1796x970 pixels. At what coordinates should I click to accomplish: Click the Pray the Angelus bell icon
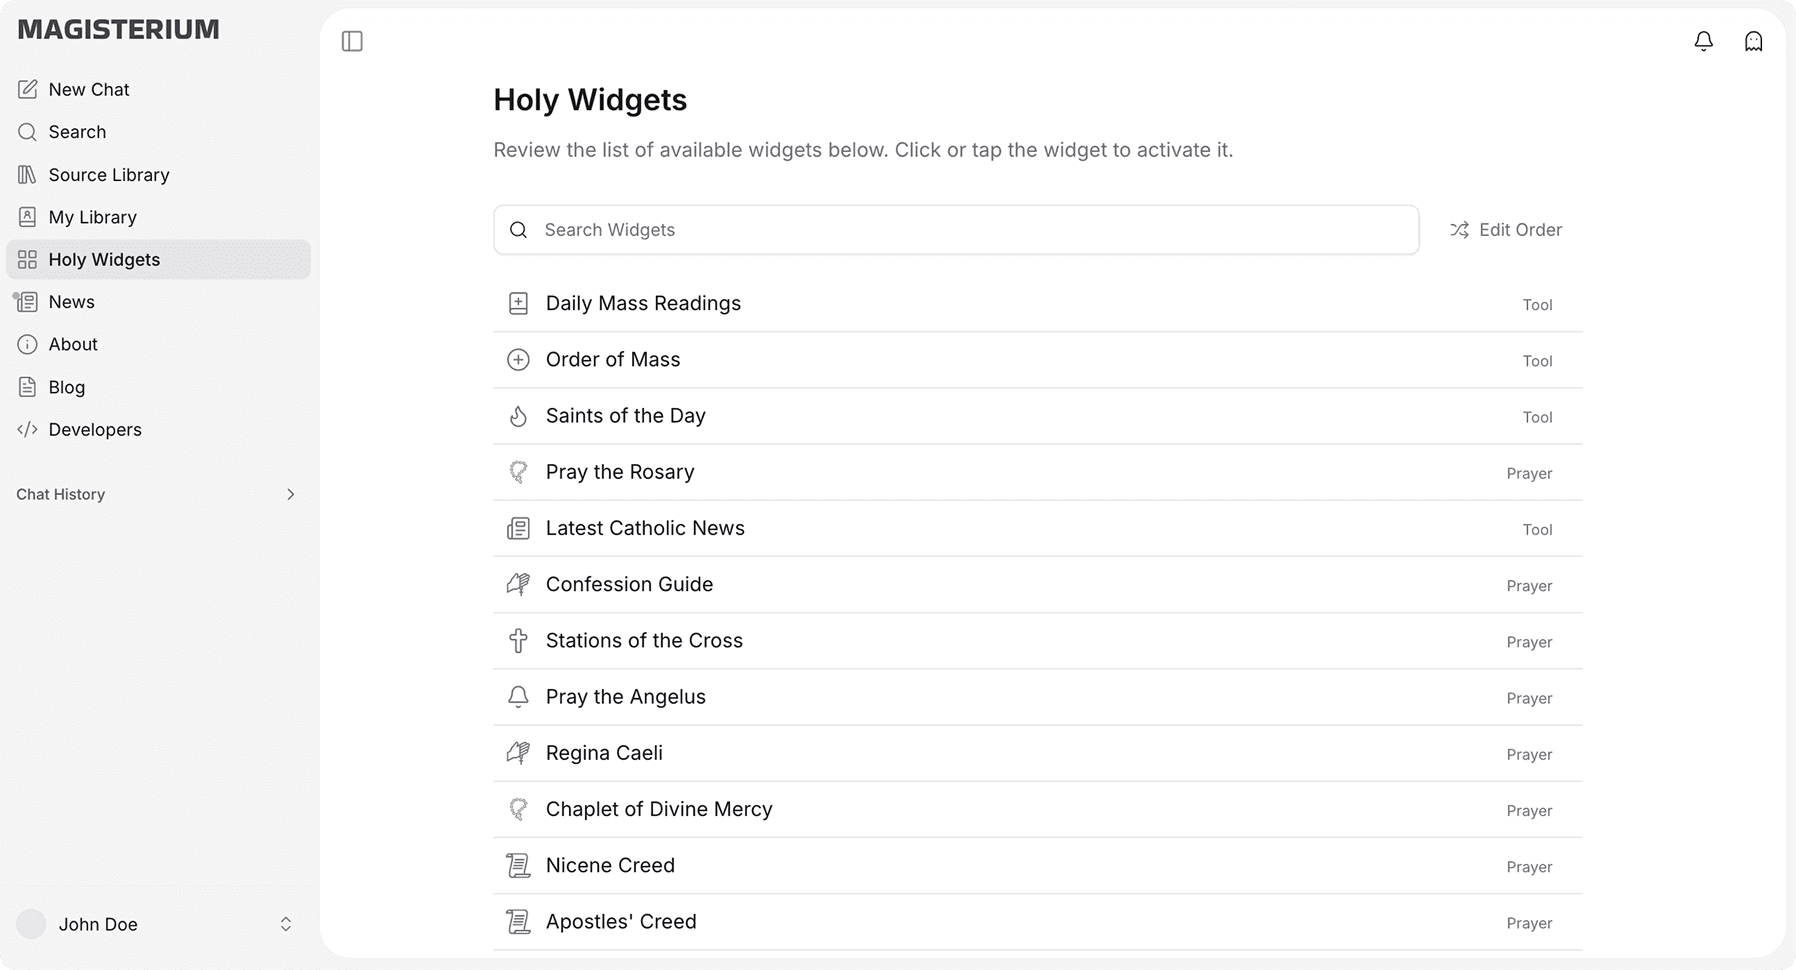point(518,697)
